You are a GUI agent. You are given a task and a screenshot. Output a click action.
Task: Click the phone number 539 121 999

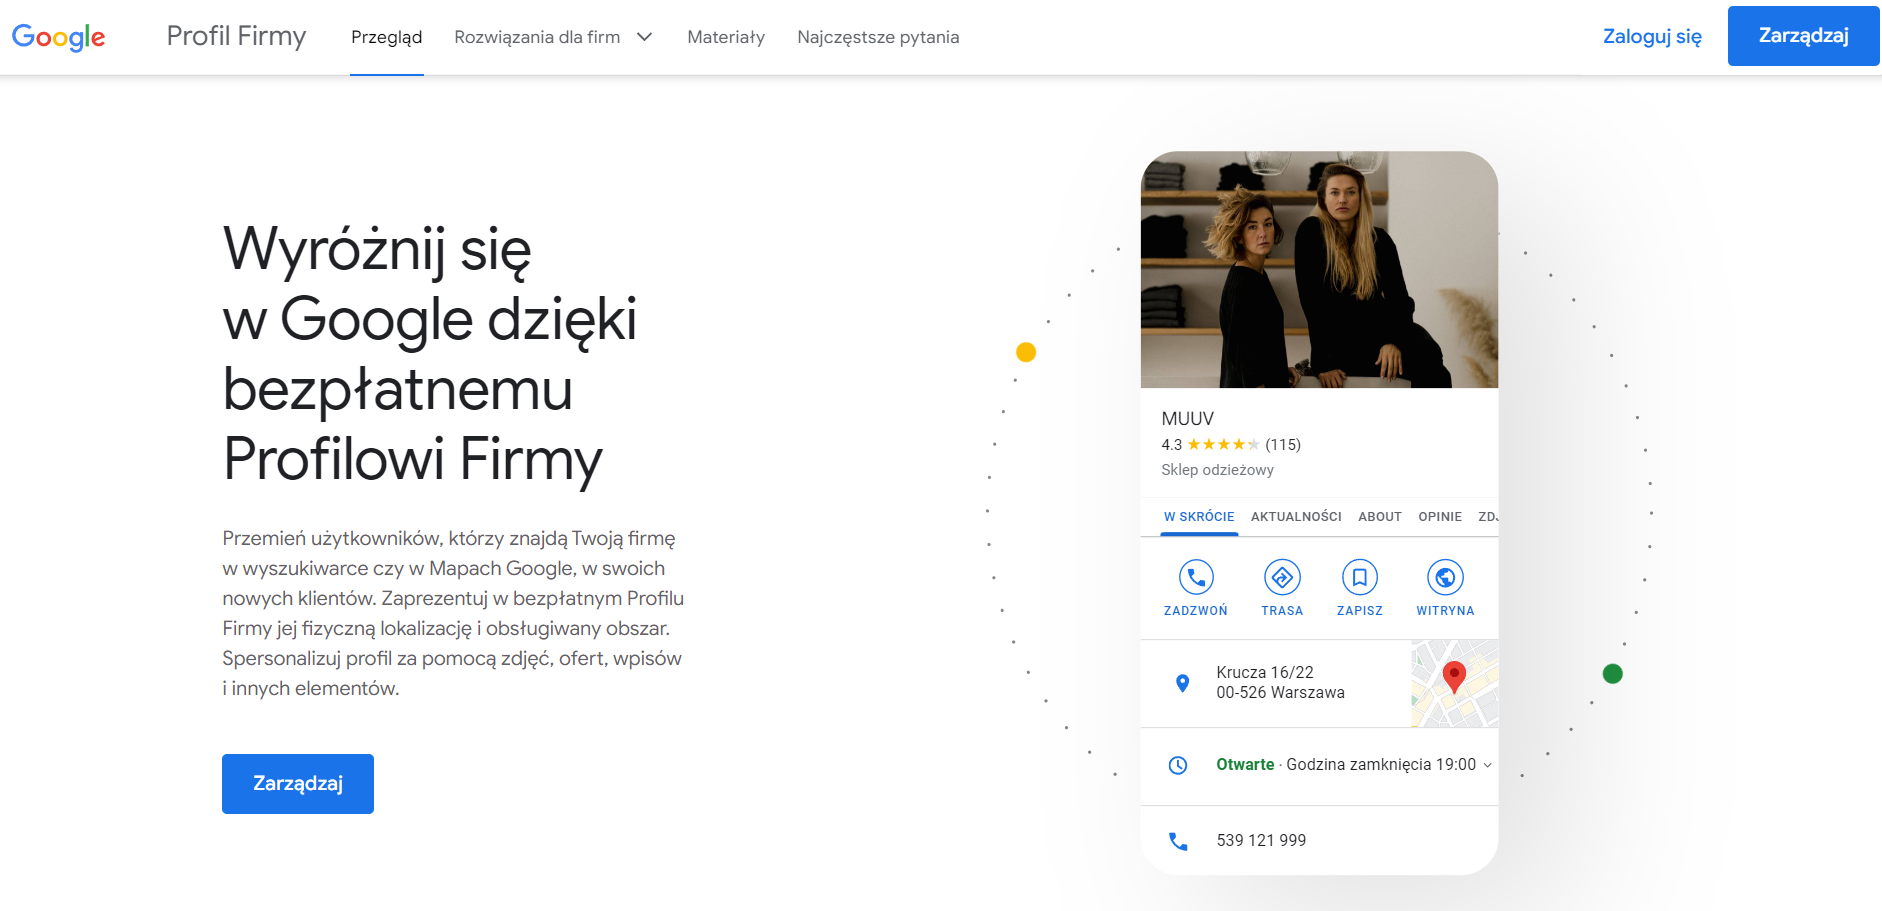[1261, 841]
